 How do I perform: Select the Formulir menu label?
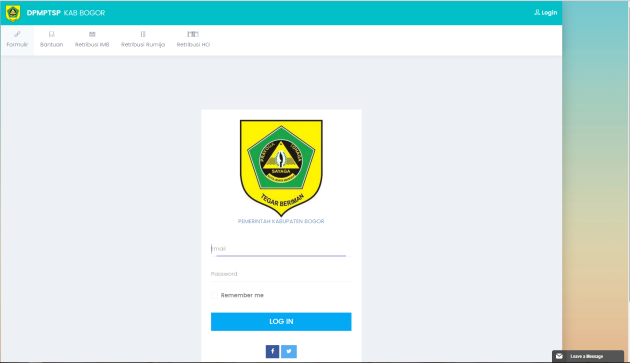pos(17,45)
